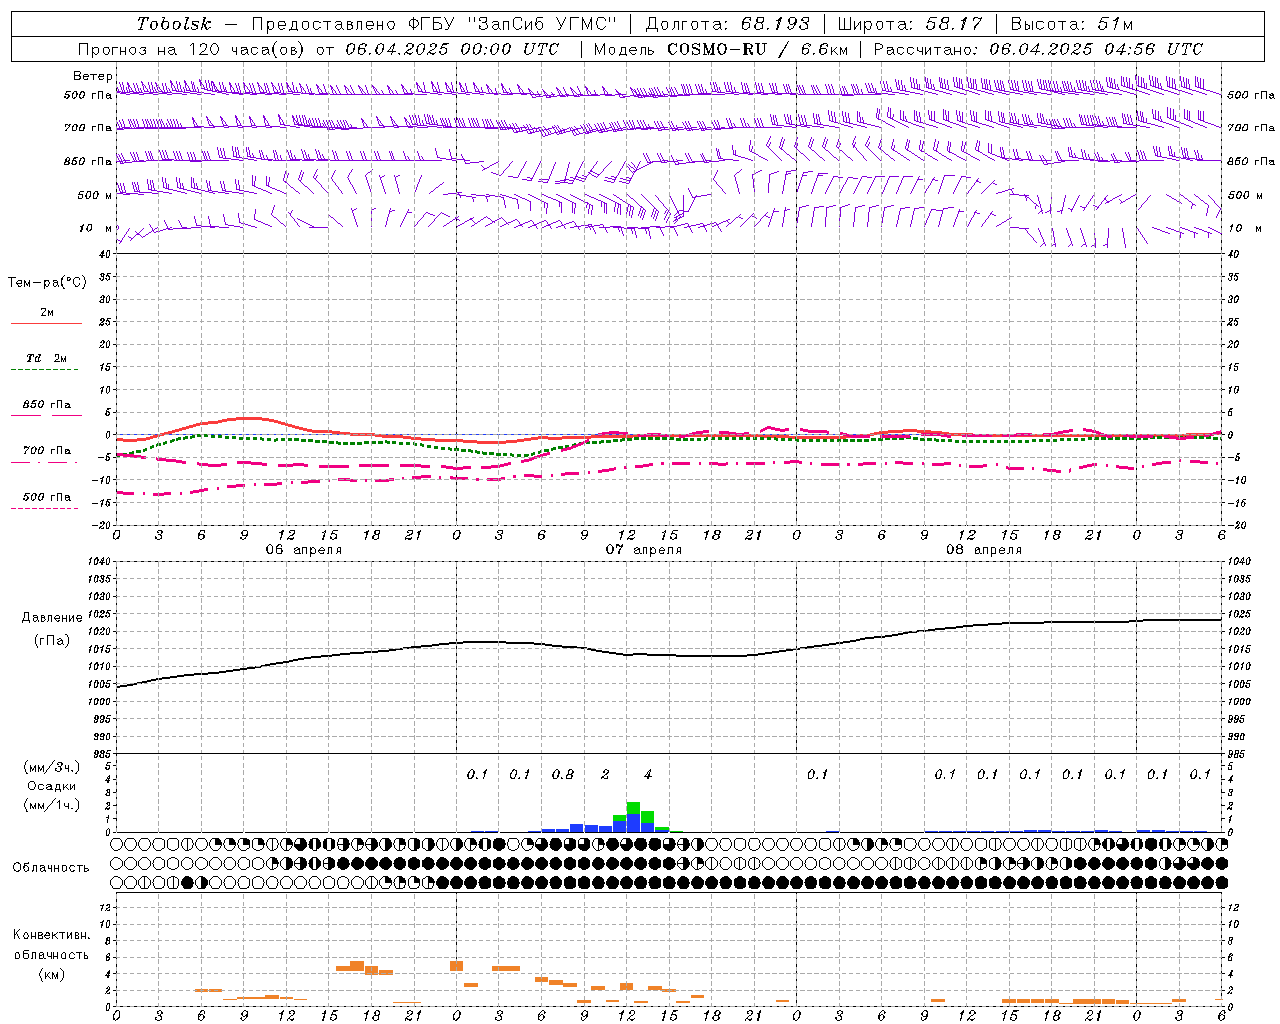Click the "06 апреля" date label
This screenshot has height=1024, width=1280.
click(304, 550)
